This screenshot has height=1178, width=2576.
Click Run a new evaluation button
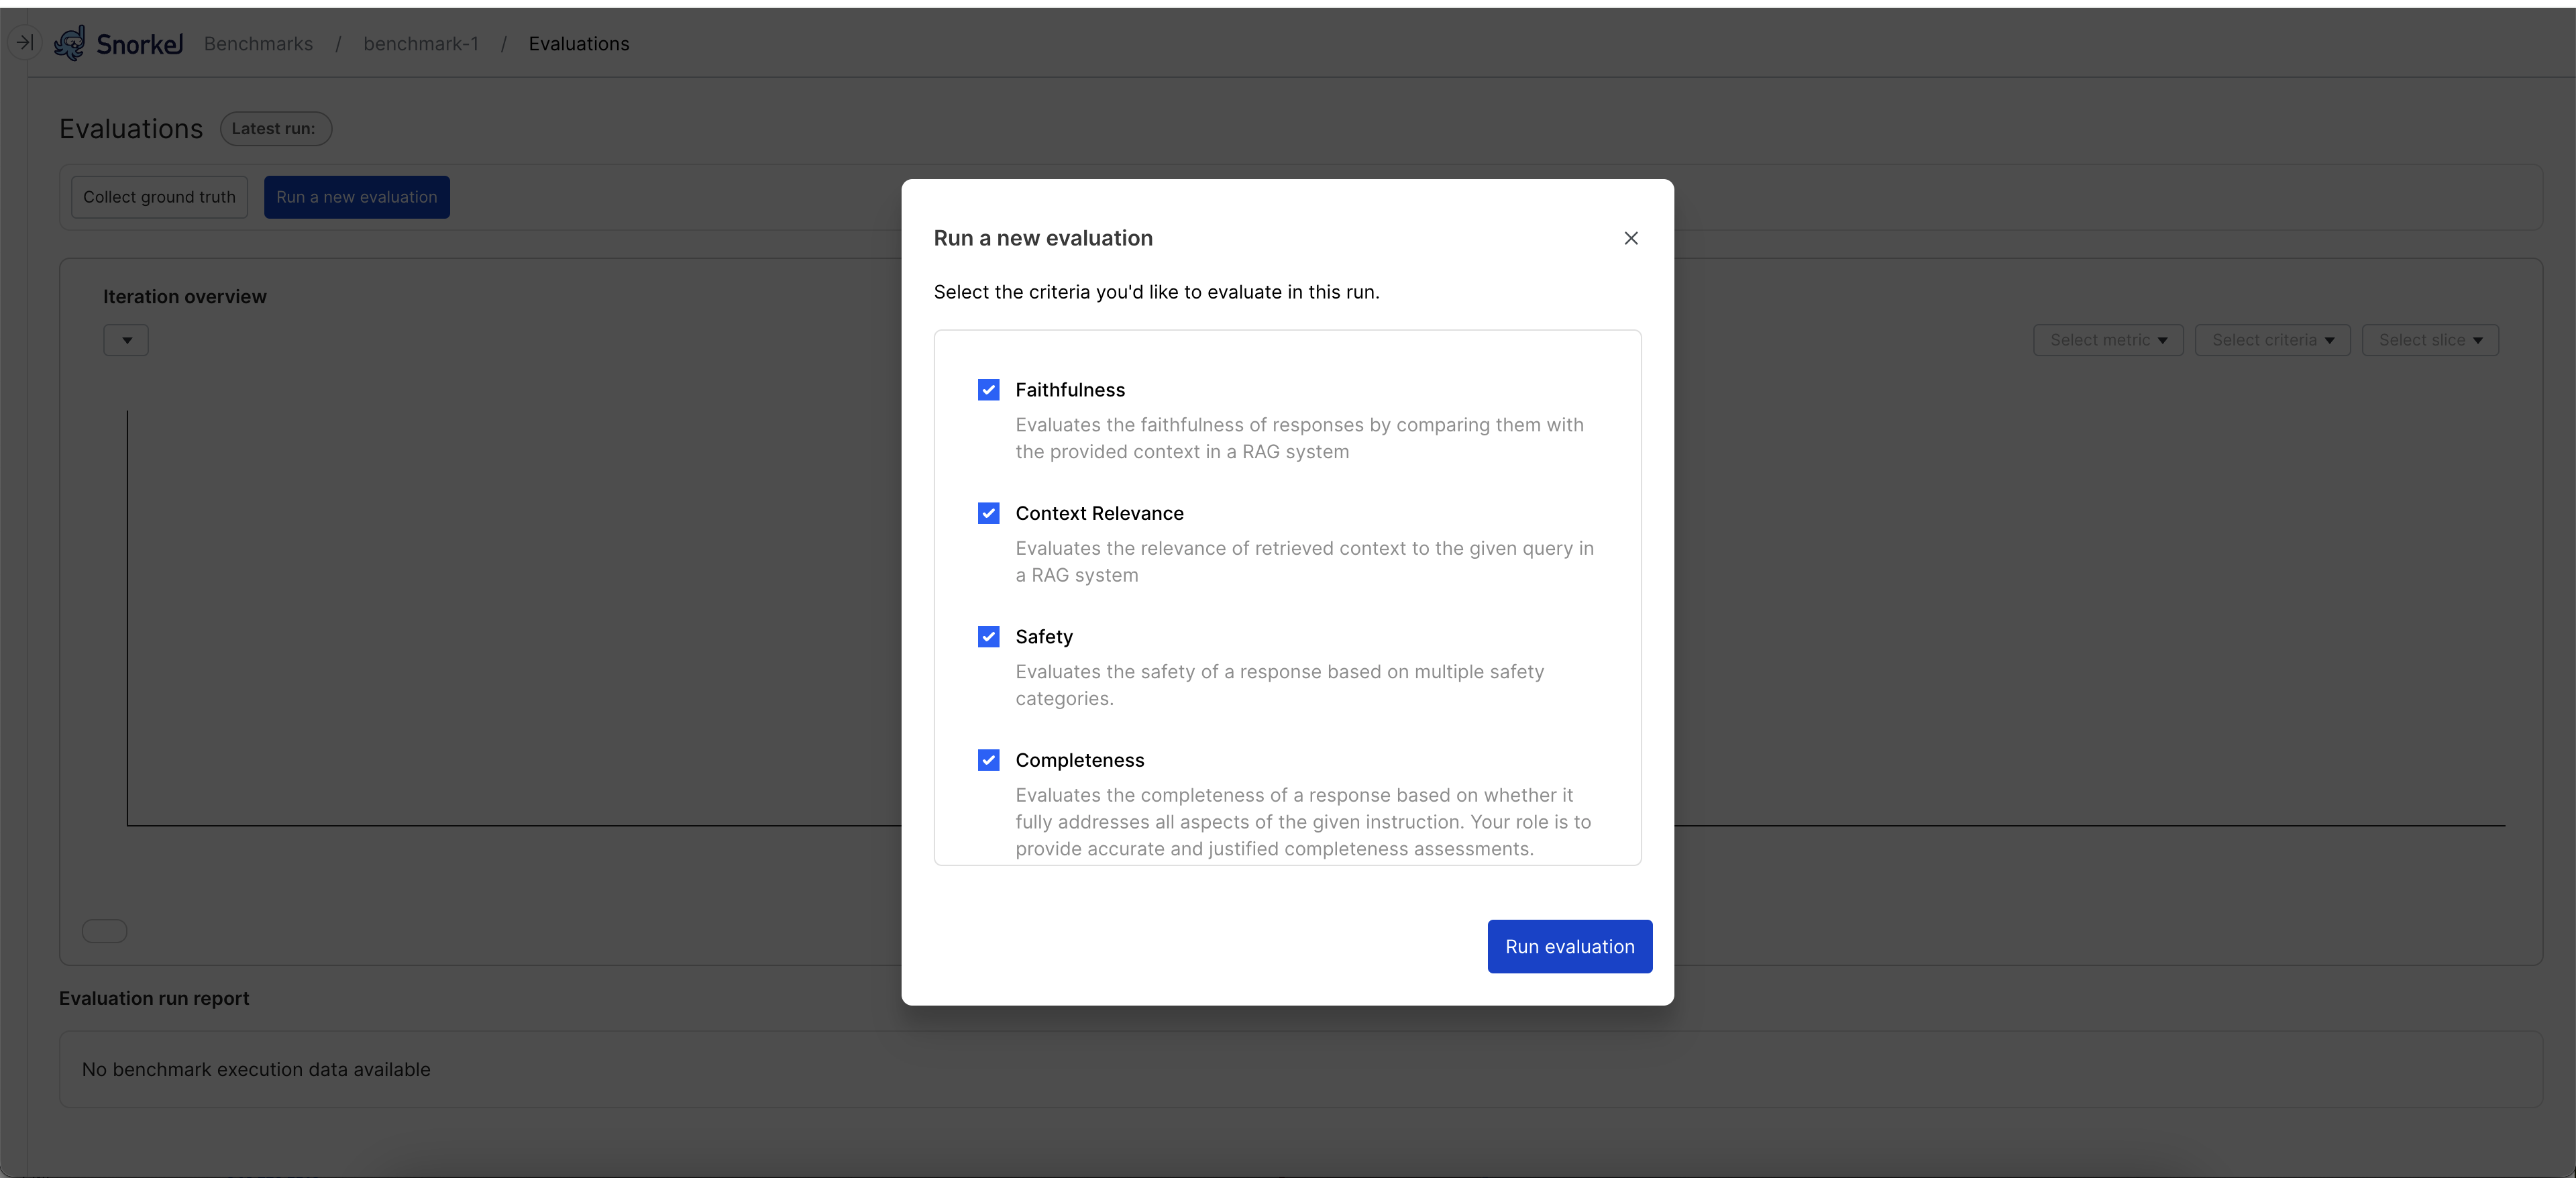(x=357, y=197)
